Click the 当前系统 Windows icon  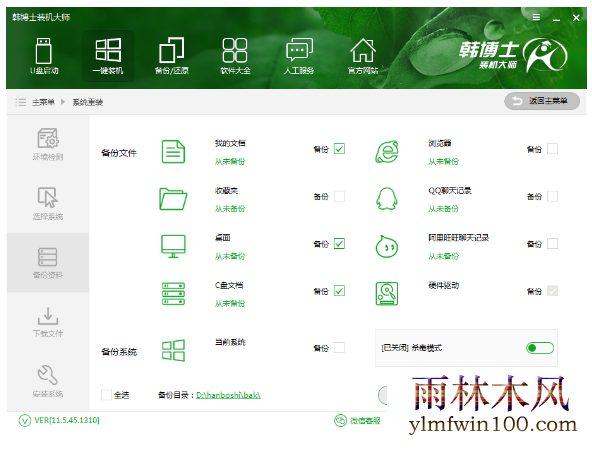[173, 350]
